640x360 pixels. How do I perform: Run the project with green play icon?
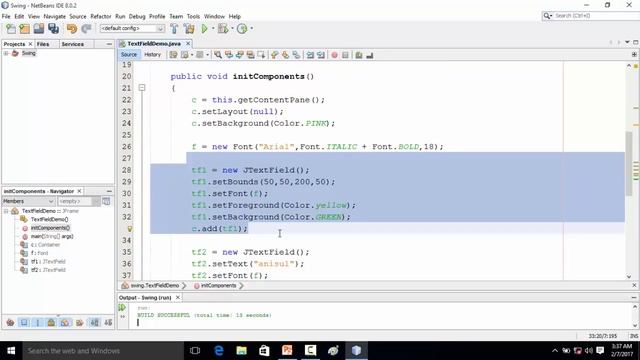pos(204,29)
